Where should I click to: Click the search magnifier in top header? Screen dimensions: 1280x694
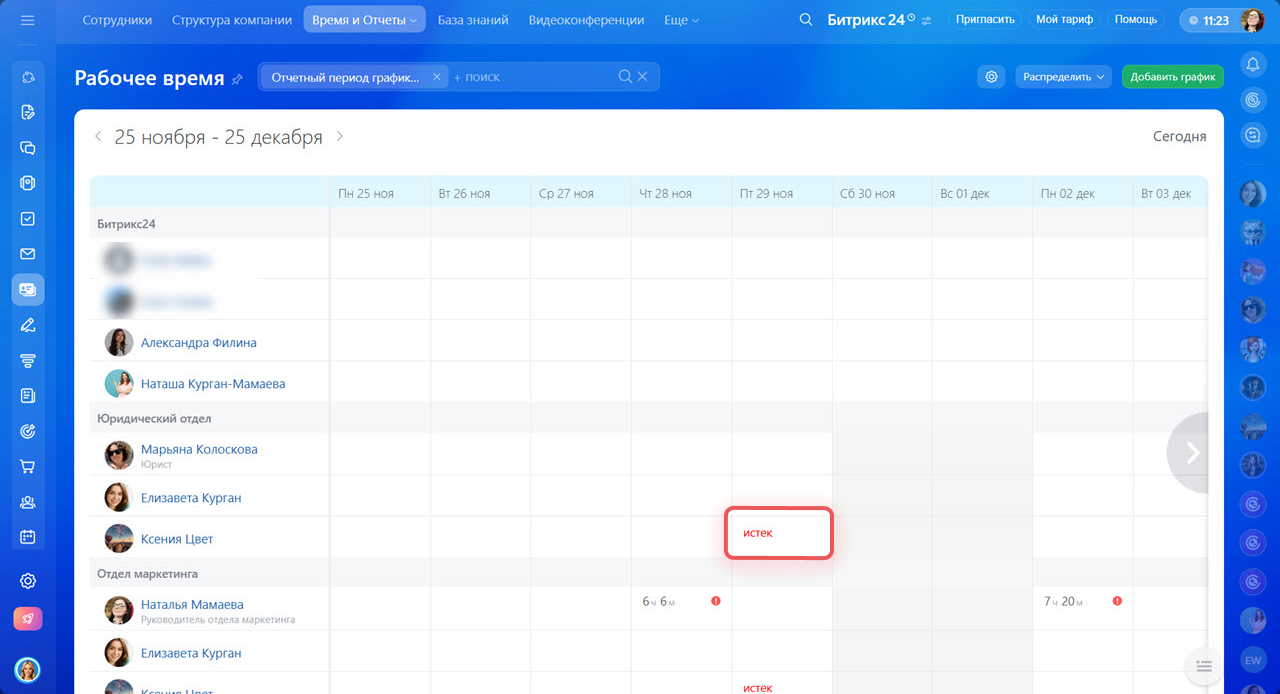click(806, 20)
